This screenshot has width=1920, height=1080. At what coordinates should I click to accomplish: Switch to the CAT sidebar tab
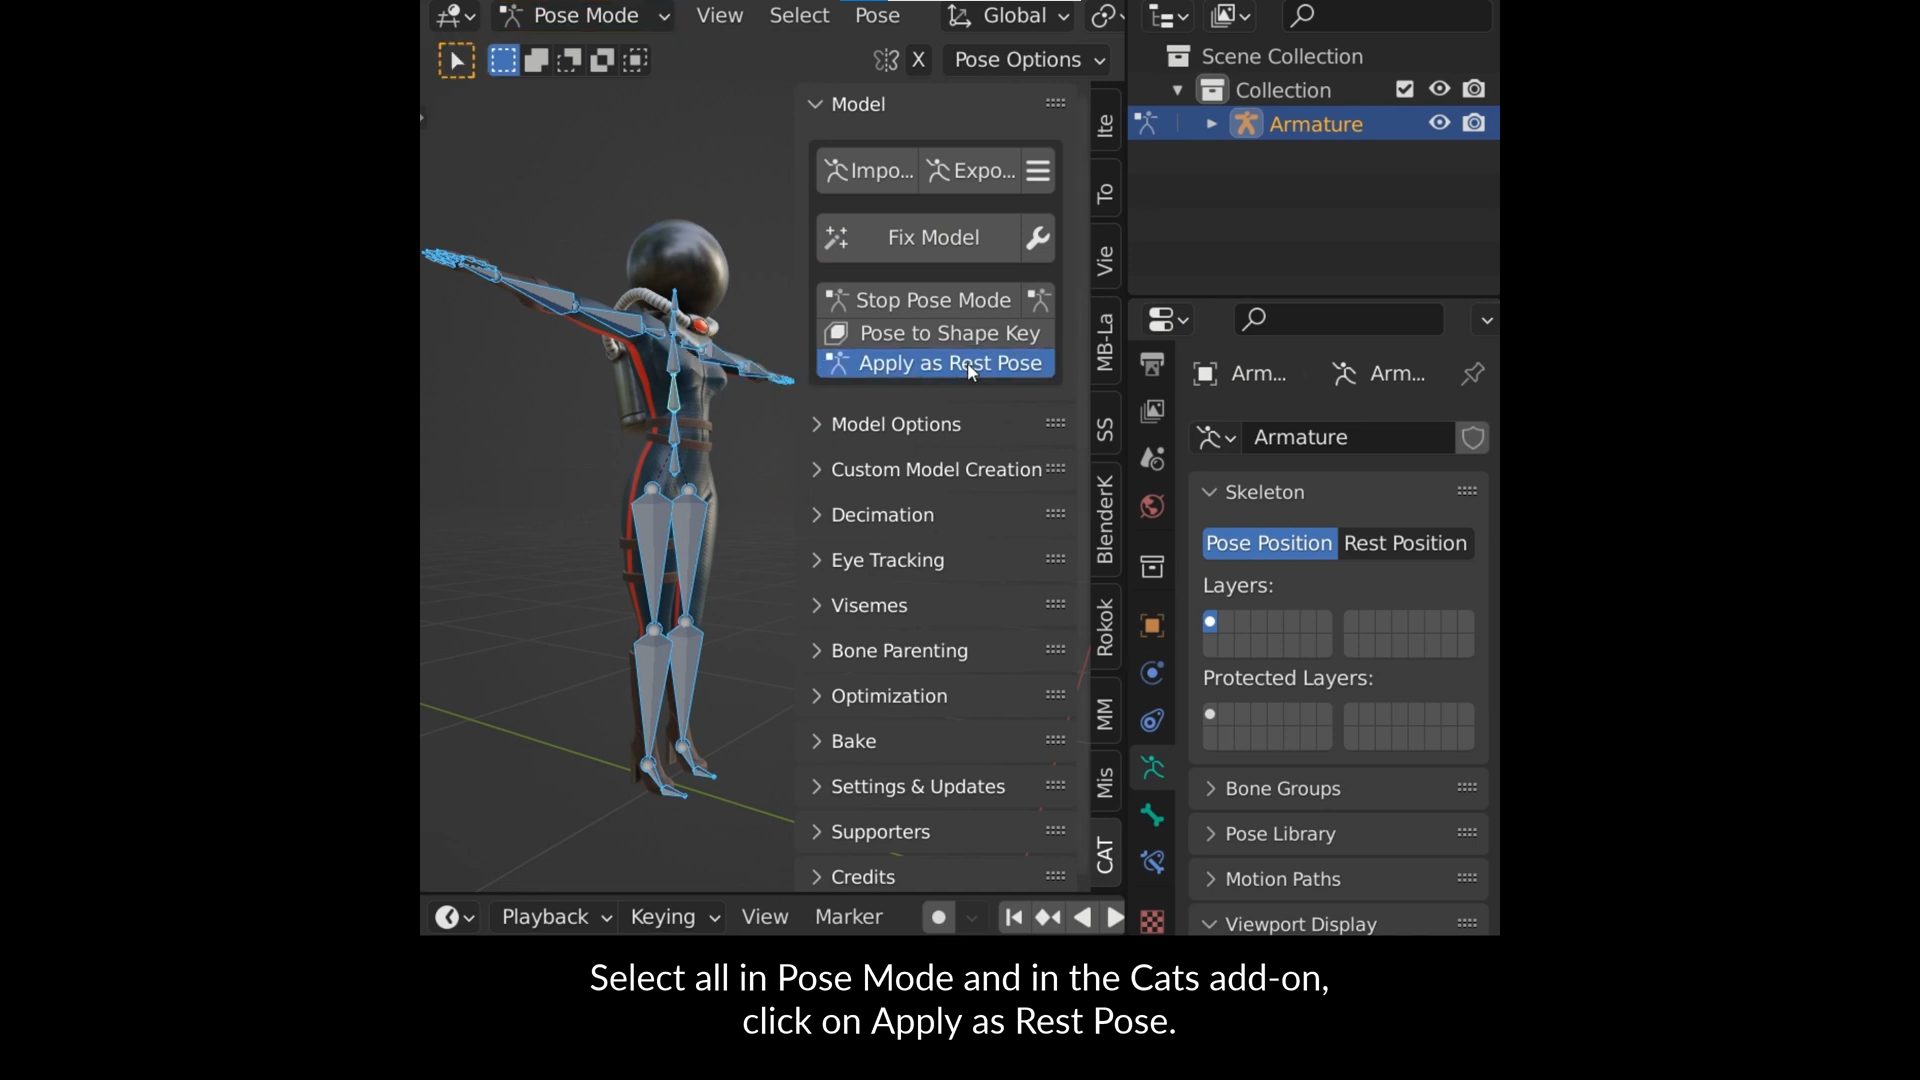[x=1105, y=855]
